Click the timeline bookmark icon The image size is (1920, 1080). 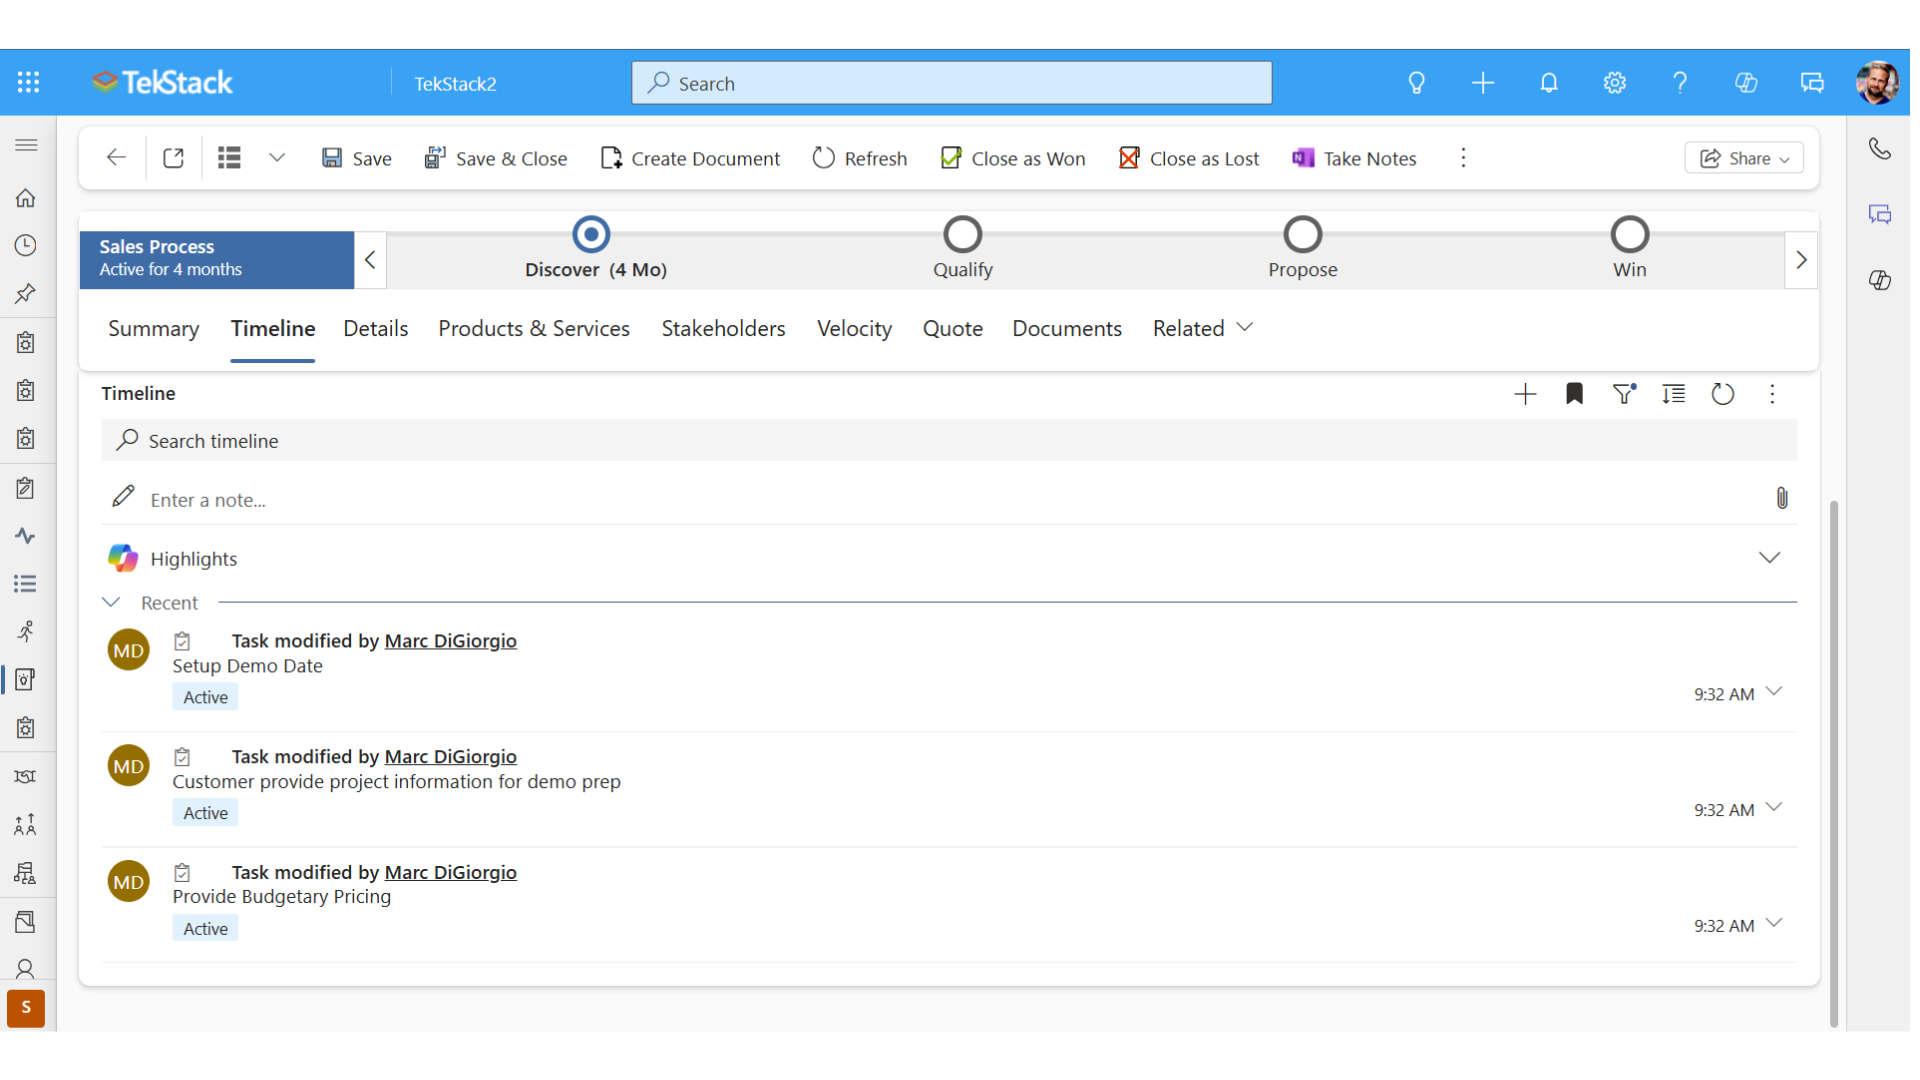1574,394
